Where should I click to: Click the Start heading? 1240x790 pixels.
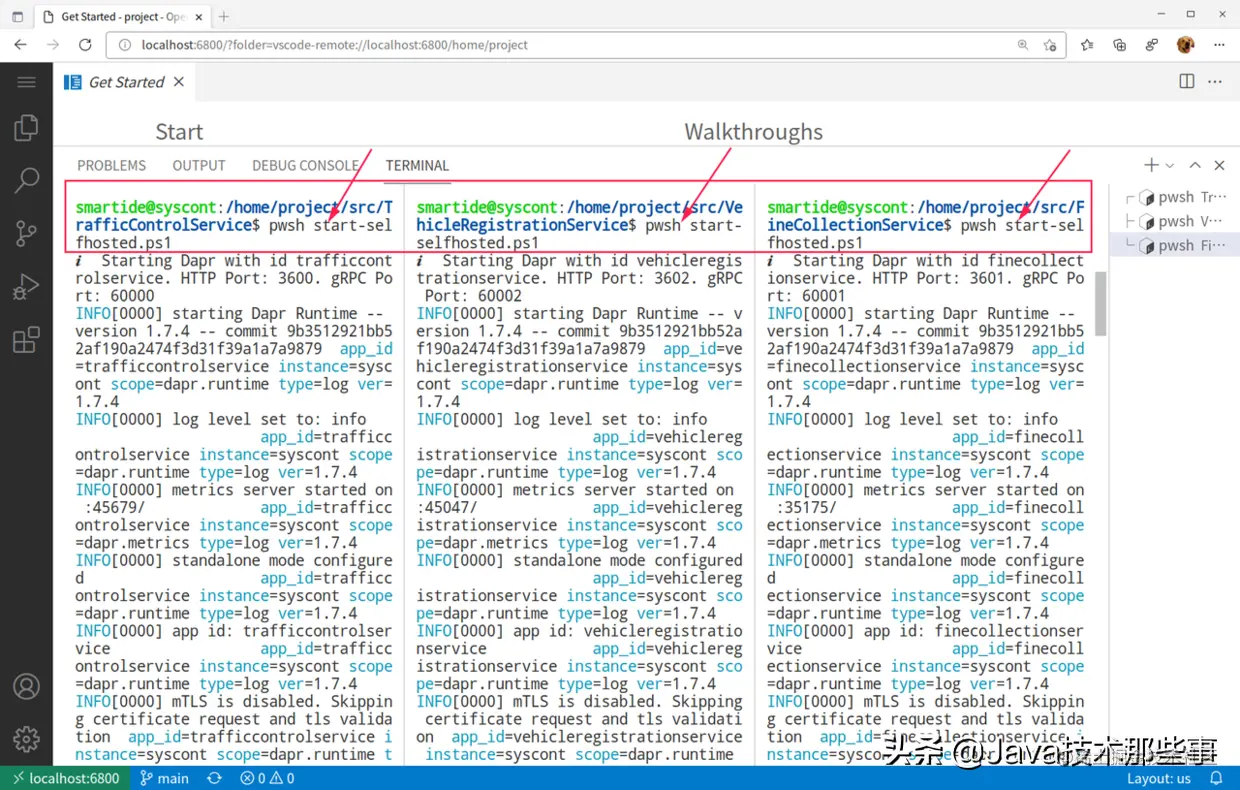(179, 132)
